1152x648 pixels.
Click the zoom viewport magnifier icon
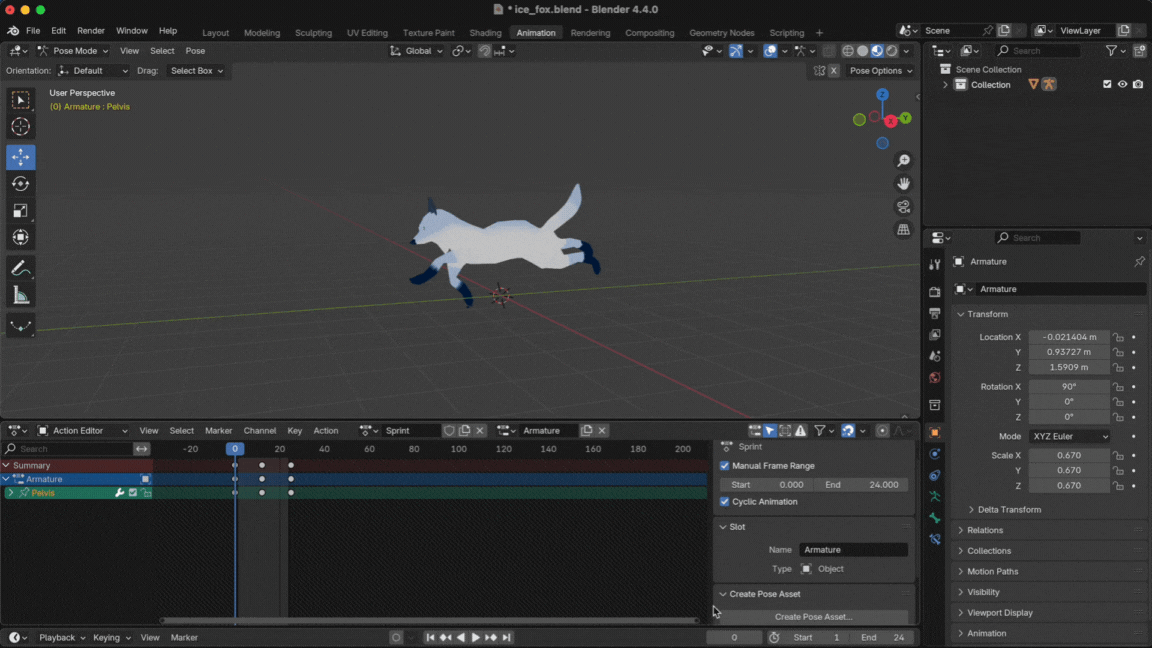(x=904, y=161)
